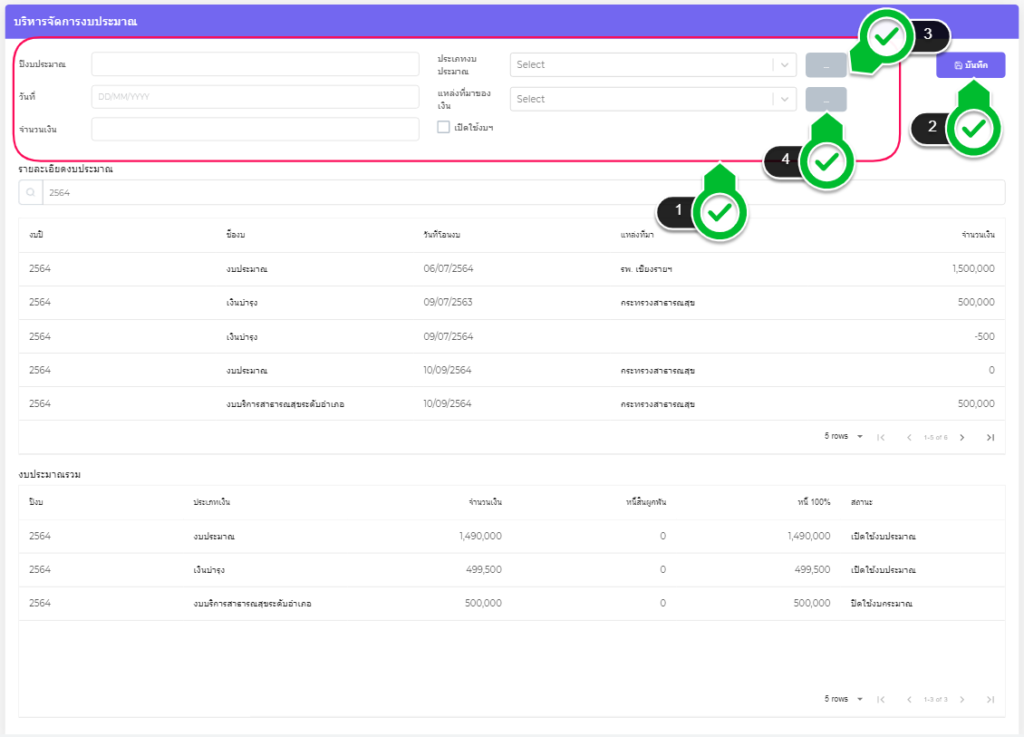Go to next page of รายละเอียดงบประมาณ table

[x=962, y=437]
